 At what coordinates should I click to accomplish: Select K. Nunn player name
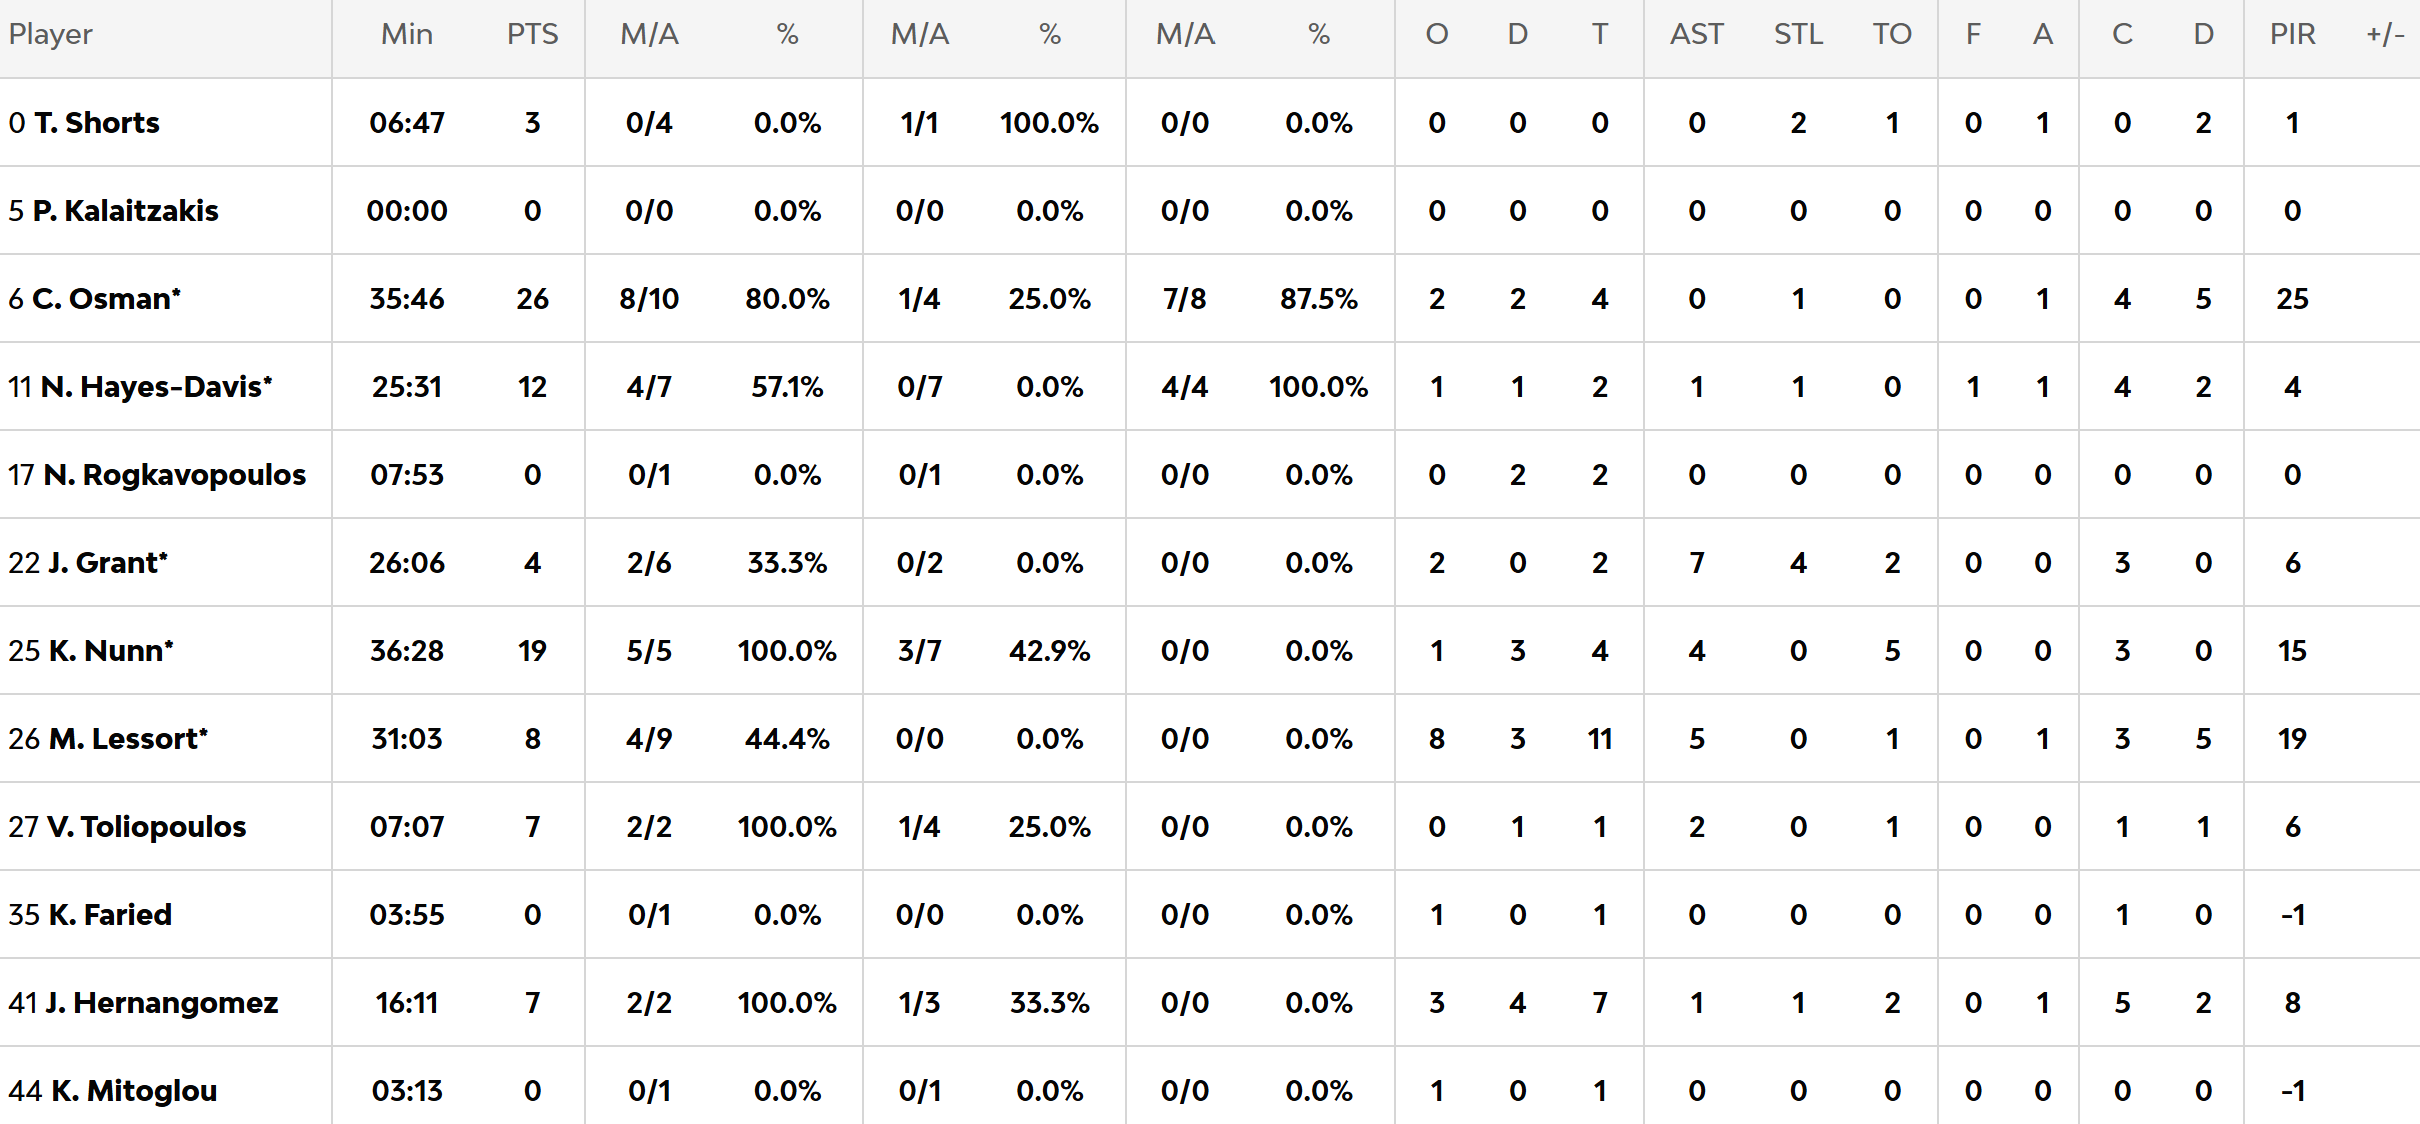click(111, 651)
